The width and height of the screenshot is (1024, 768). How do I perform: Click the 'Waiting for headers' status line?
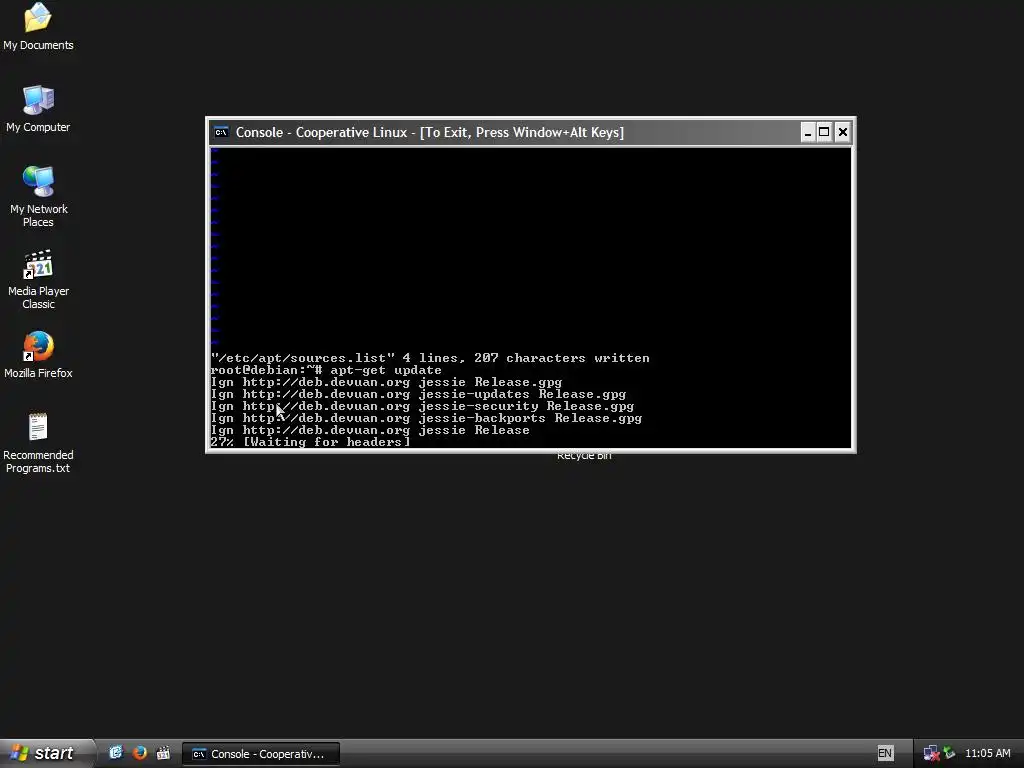click(310, 442)
